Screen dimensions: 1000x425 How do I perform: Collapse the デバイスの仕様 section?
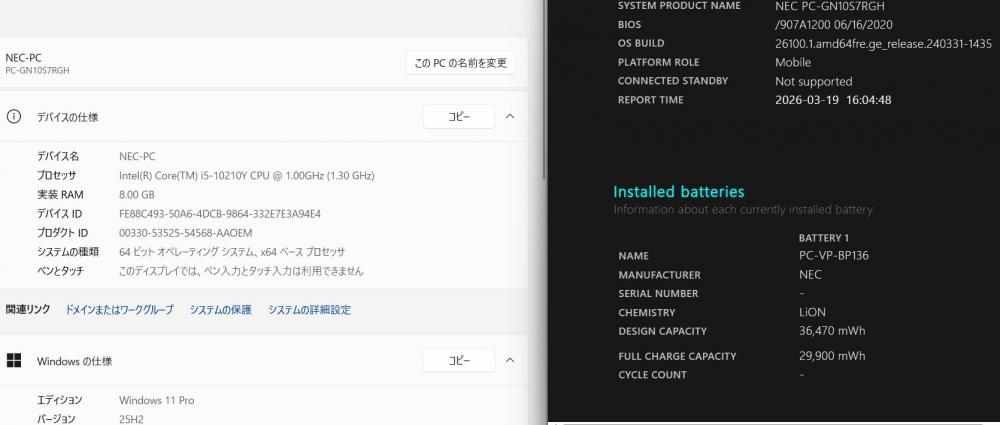(x=510, y=117)
